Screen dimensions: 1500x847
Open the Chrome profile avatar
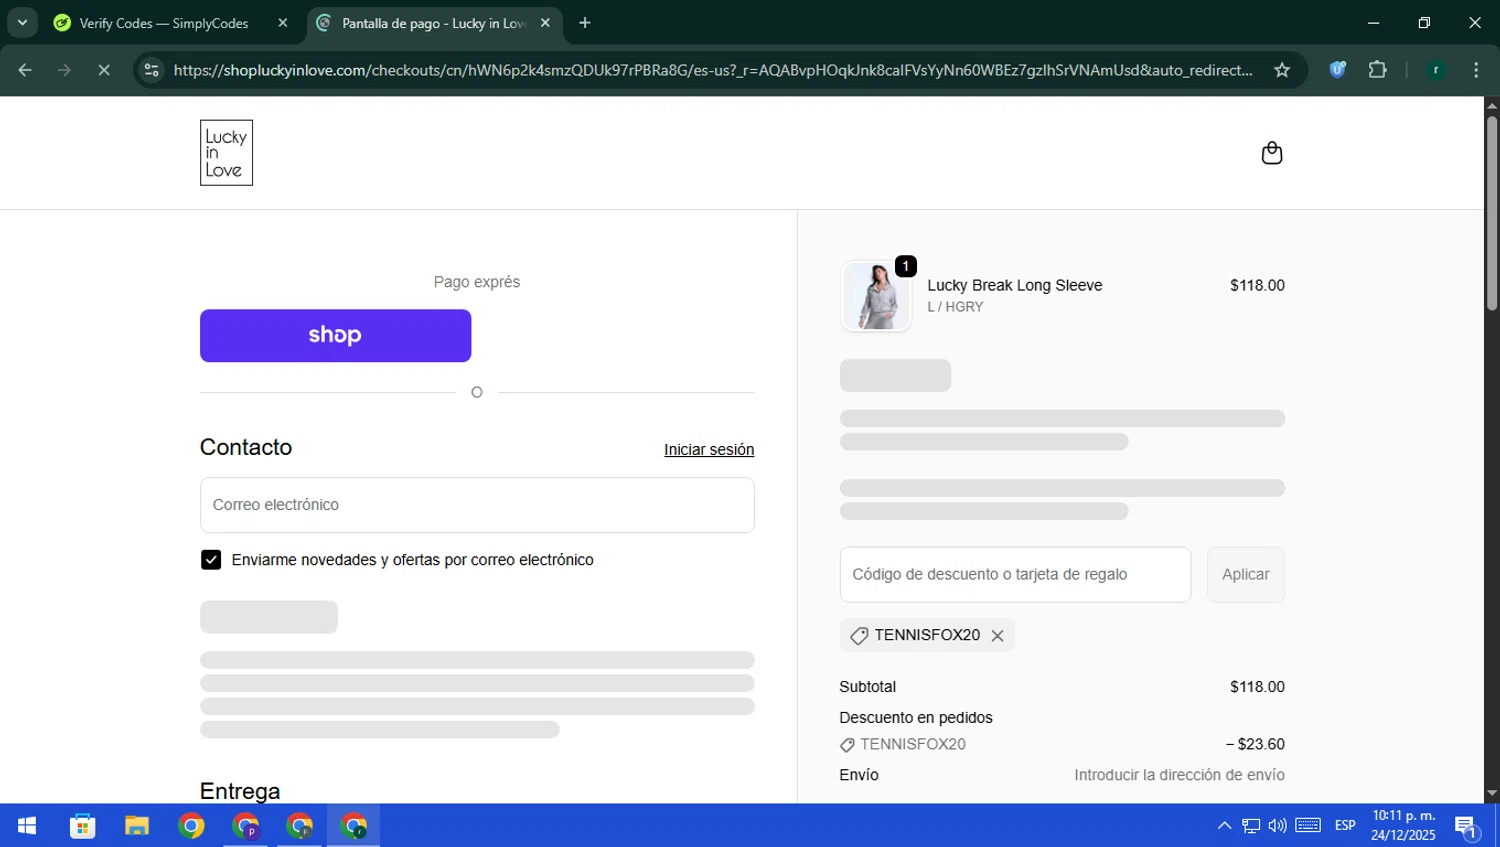[x=1436, y=70]
